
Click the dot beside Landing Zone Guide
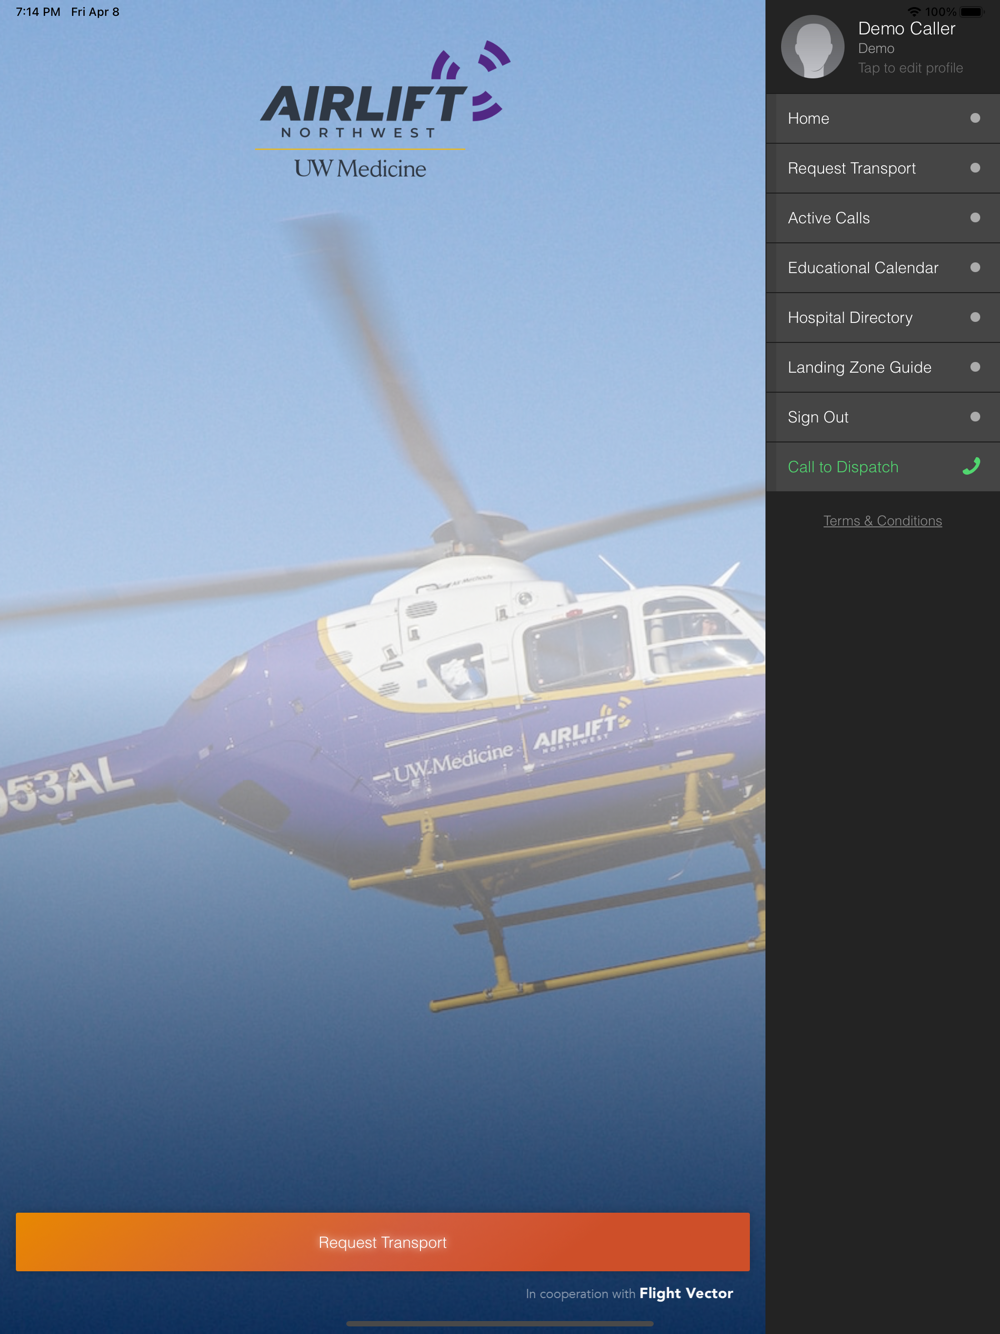[x=975, y=367]
